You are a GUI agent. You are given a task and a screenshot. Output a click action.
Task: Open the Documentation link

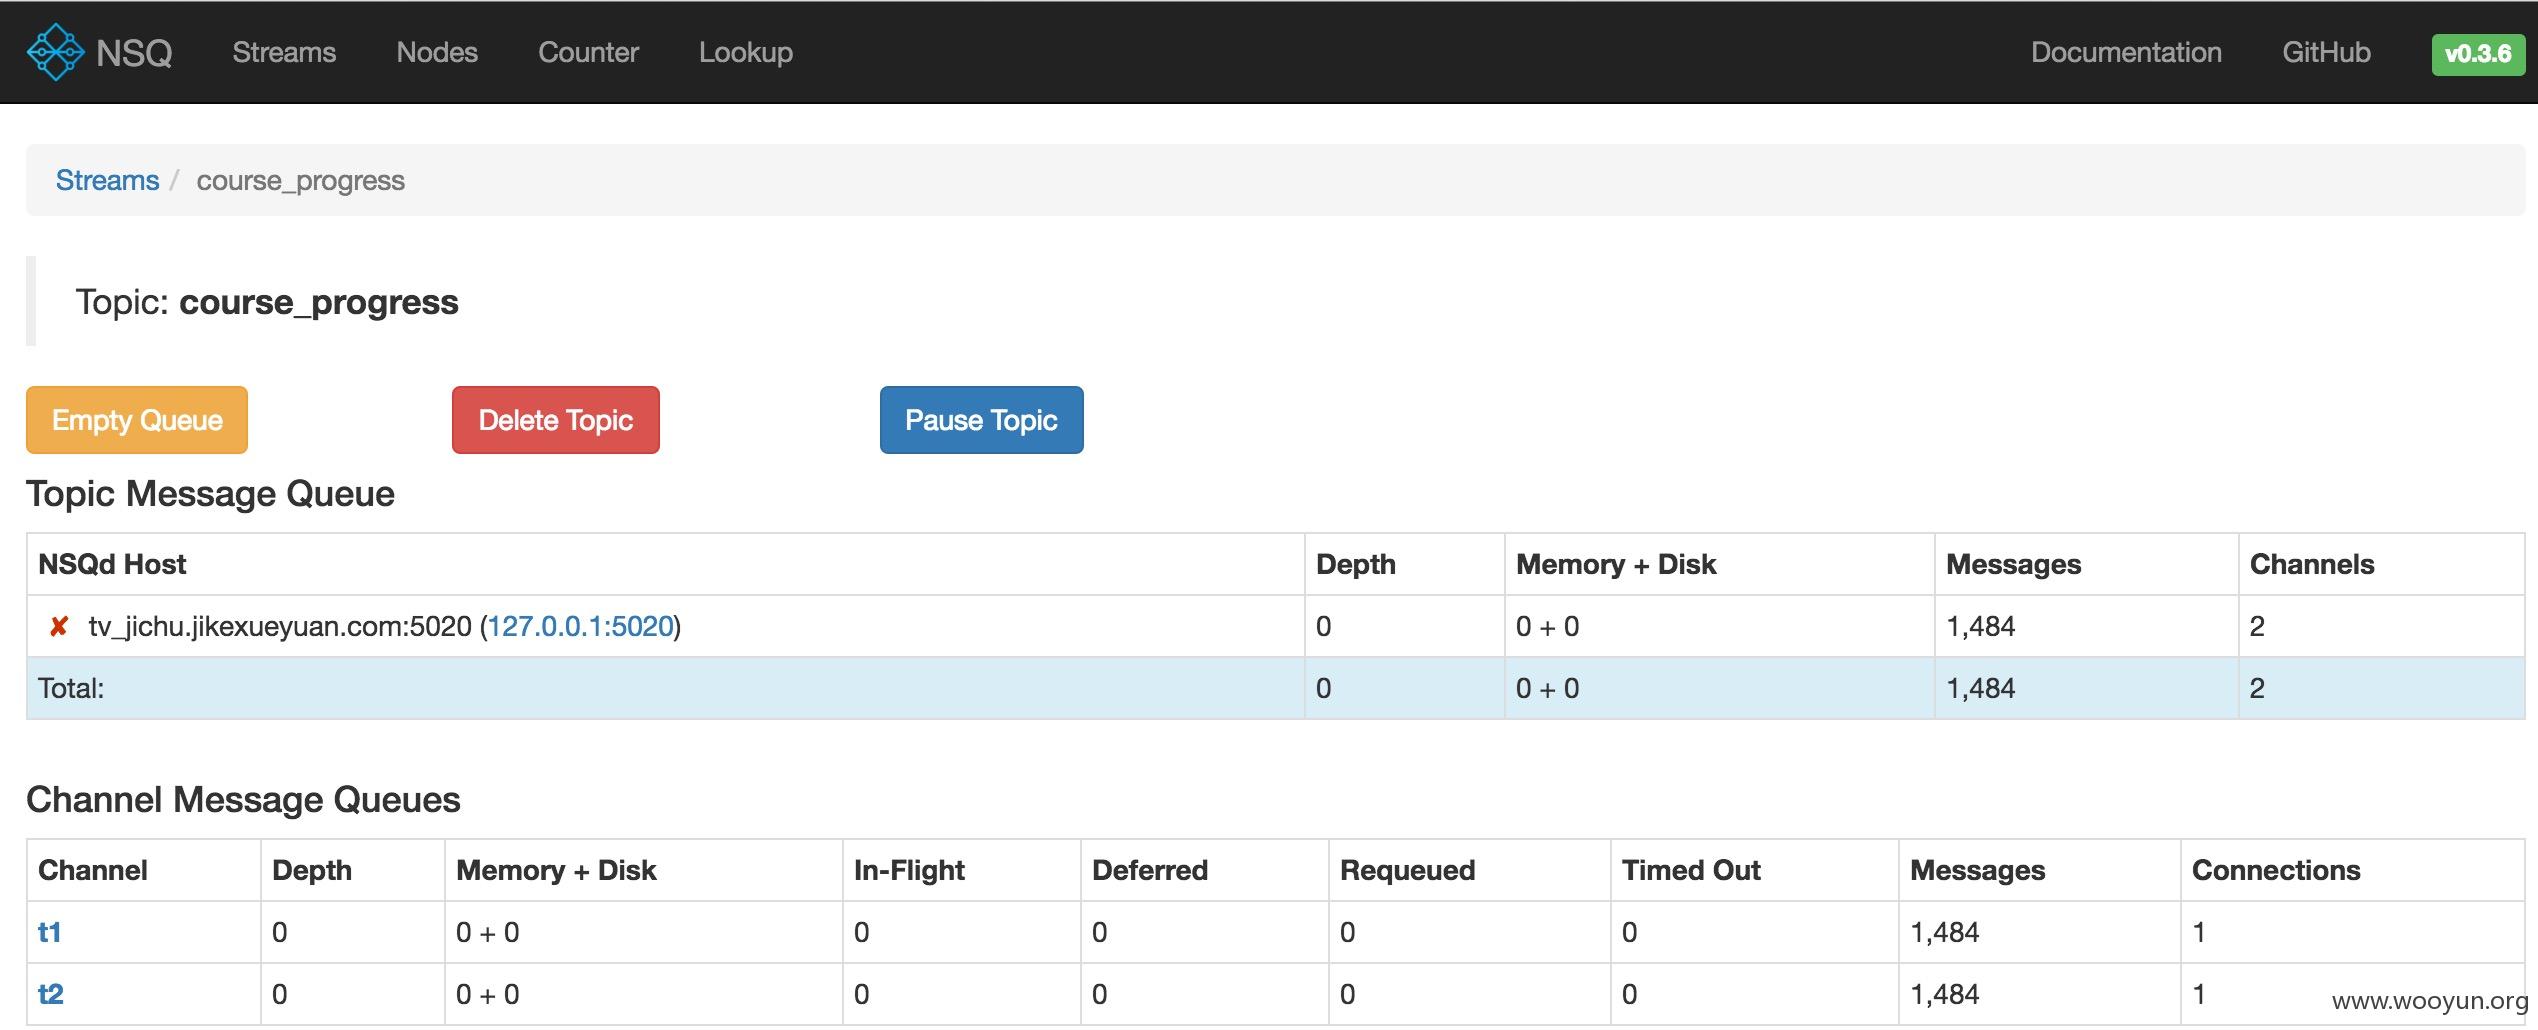[x=2126, y=52]
